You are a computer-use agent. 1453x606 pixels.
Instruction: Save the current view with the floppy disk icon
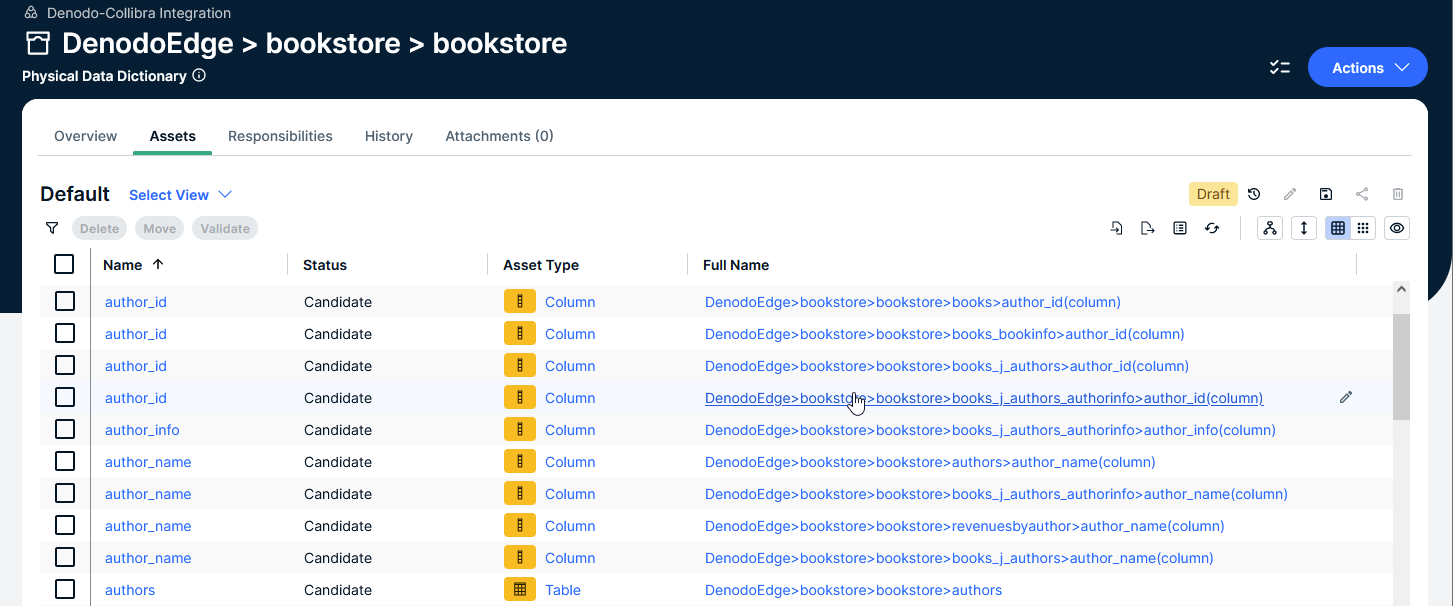[1326, 194]
